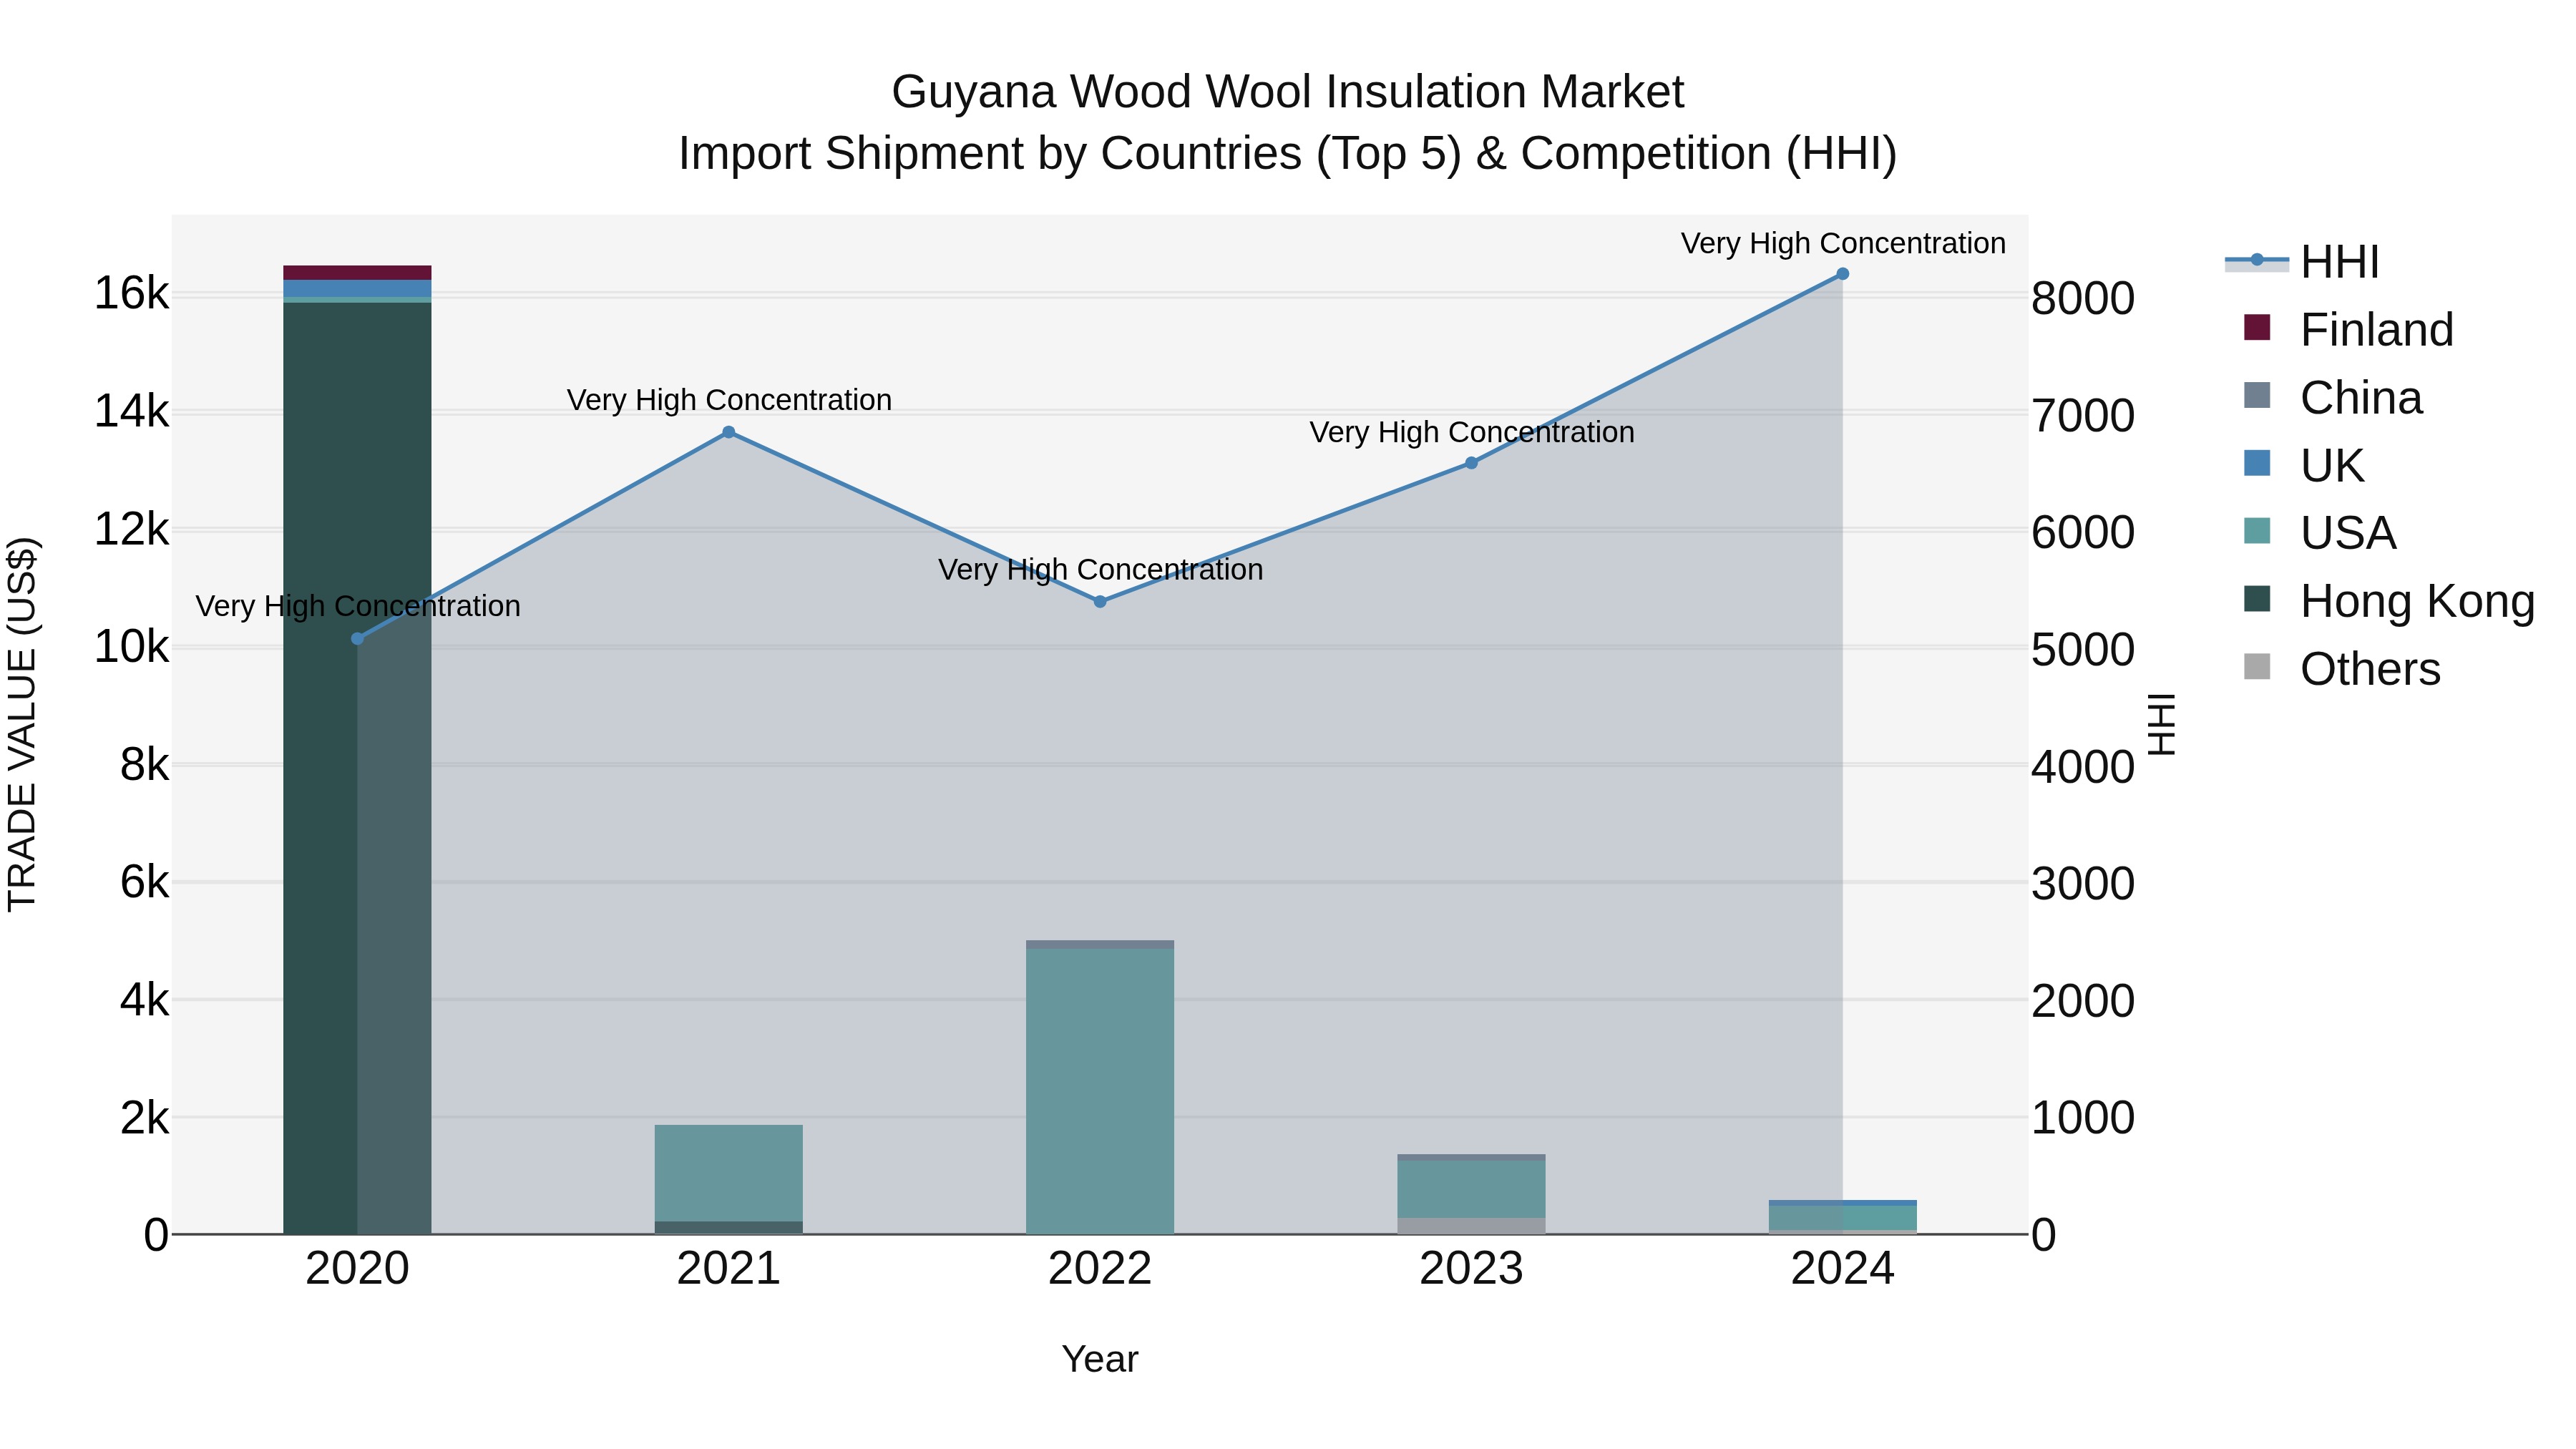This screenshot has height=1449, width=2576.
Task: Click the Very High Concentration label near 2020
Action: coord(357,607)
